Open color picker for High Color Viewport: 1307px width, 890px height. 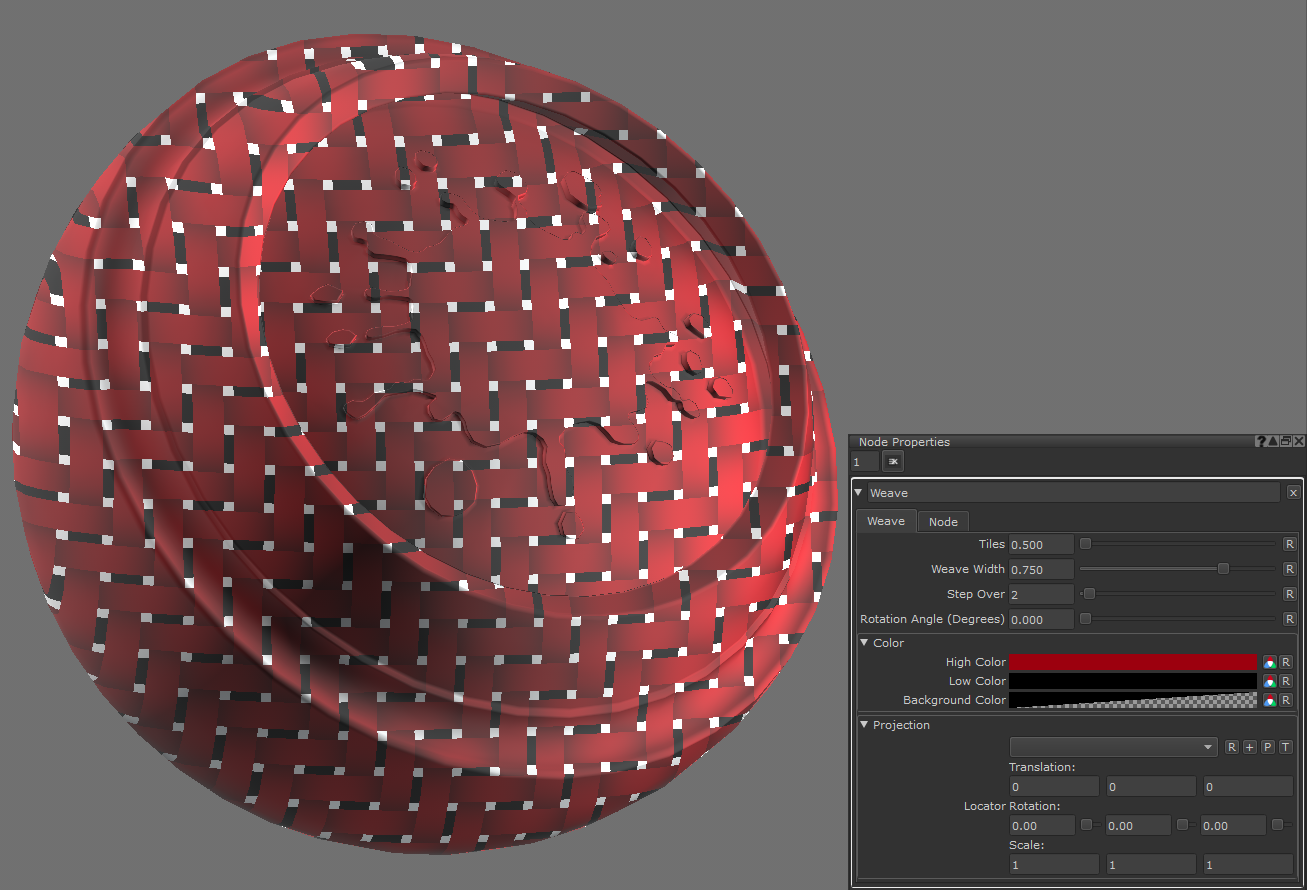pos(1269,662)
